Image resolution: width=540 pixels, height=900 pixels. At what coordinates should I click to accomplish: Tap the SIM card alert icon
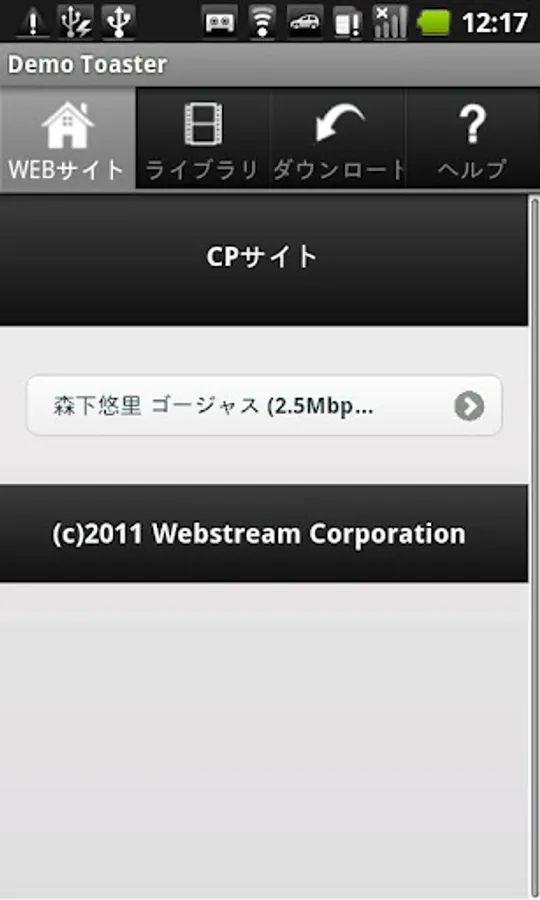coord(347,24)
